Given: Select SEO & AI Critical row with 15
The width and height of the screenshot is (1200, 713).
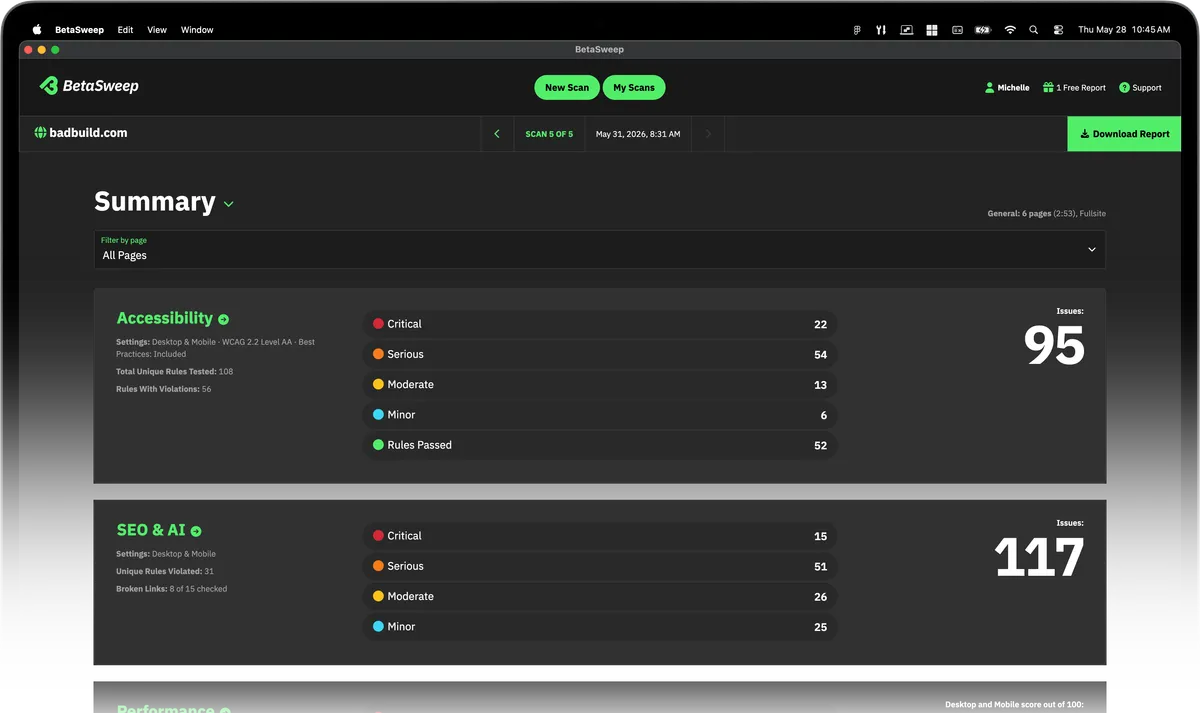Looking at the screenshot, I should coord(600,536).
